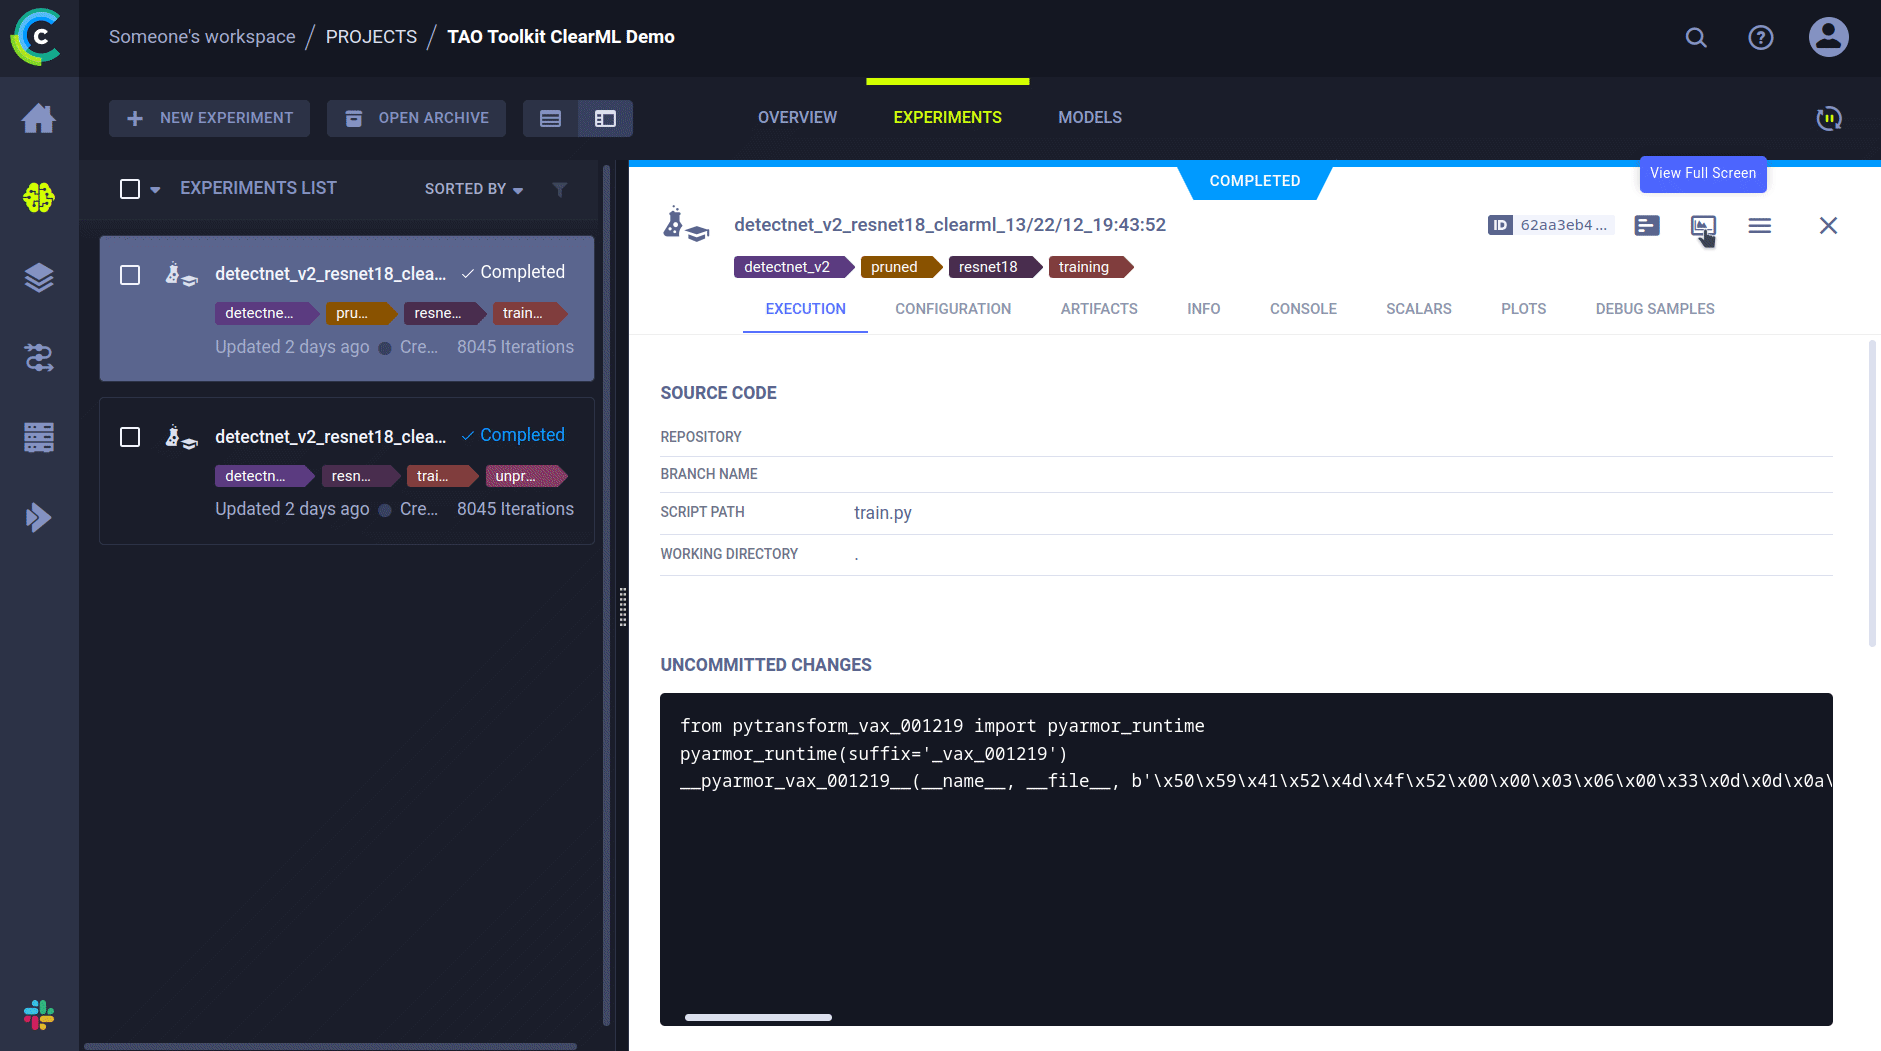This screenshot has height=1051, width=1881.
Task: Click experiment title detectnet_v2_resnet18_clearml_13/22/12_19:43:52
Action: click(949, 225)
